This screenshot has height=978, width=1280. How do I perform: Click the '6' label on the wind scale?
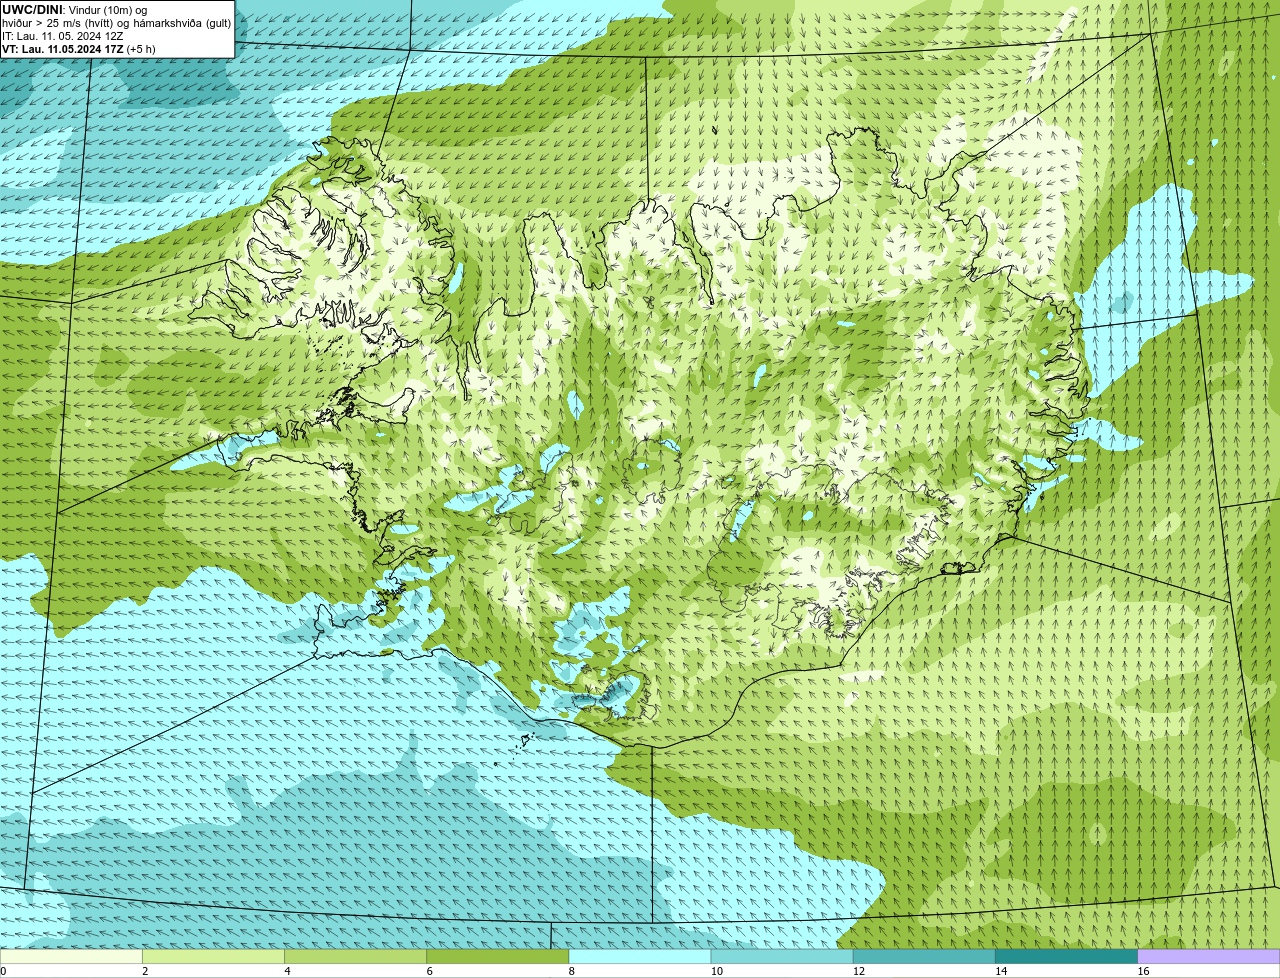coord(430,971)
